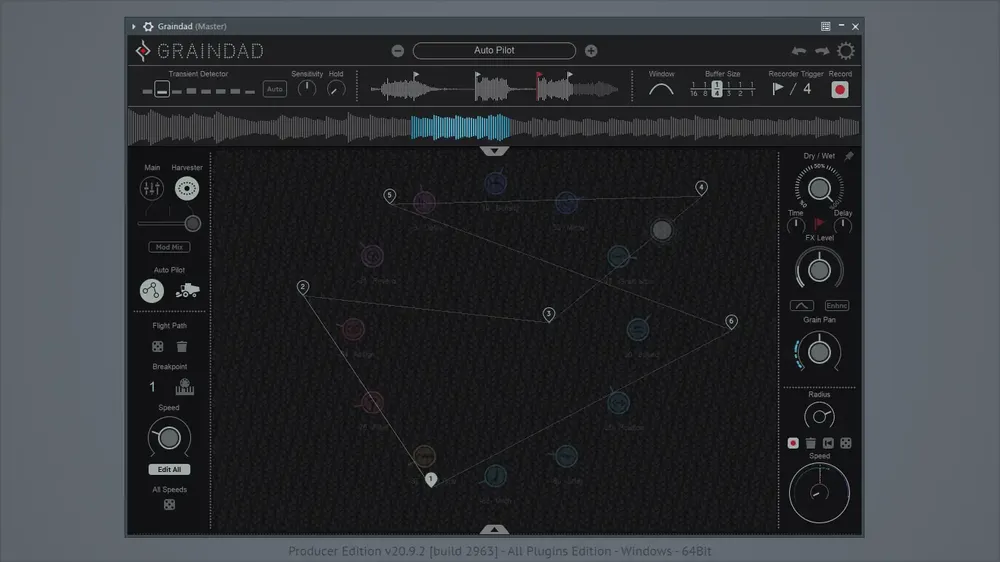Select flight path breakpoint 1
The image size is (1000, 562).
[431, 479]
